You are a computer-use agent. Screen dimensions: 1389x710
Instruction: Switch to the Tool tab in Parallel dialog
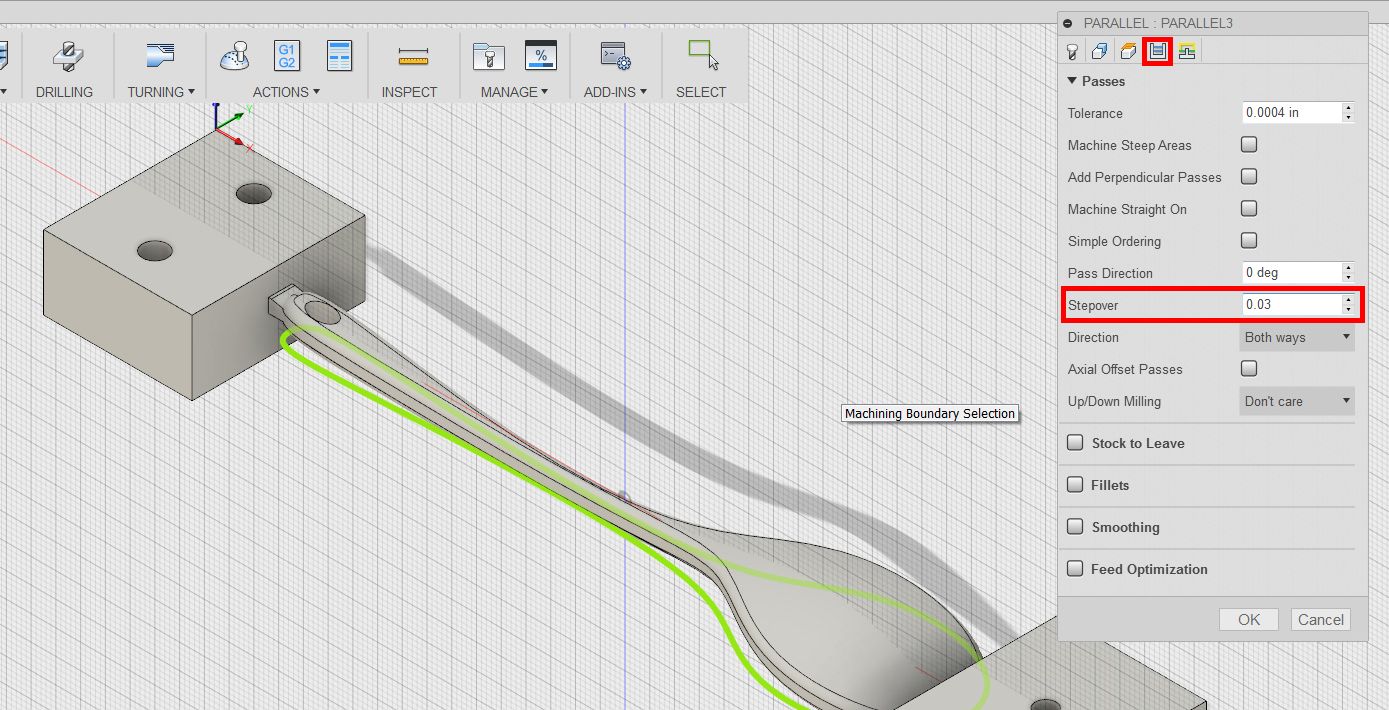1072,51
